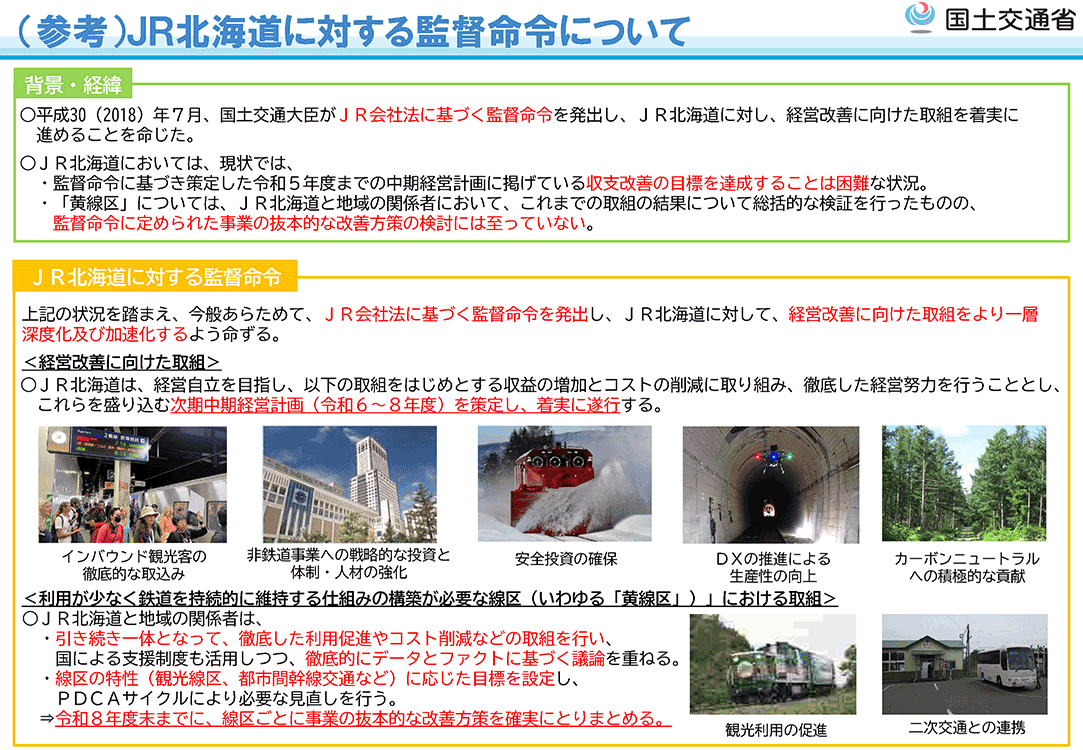Click the underlined 黄線区 における取組 heading
This screenshot has height=750, width=1083.
[430, 598]
